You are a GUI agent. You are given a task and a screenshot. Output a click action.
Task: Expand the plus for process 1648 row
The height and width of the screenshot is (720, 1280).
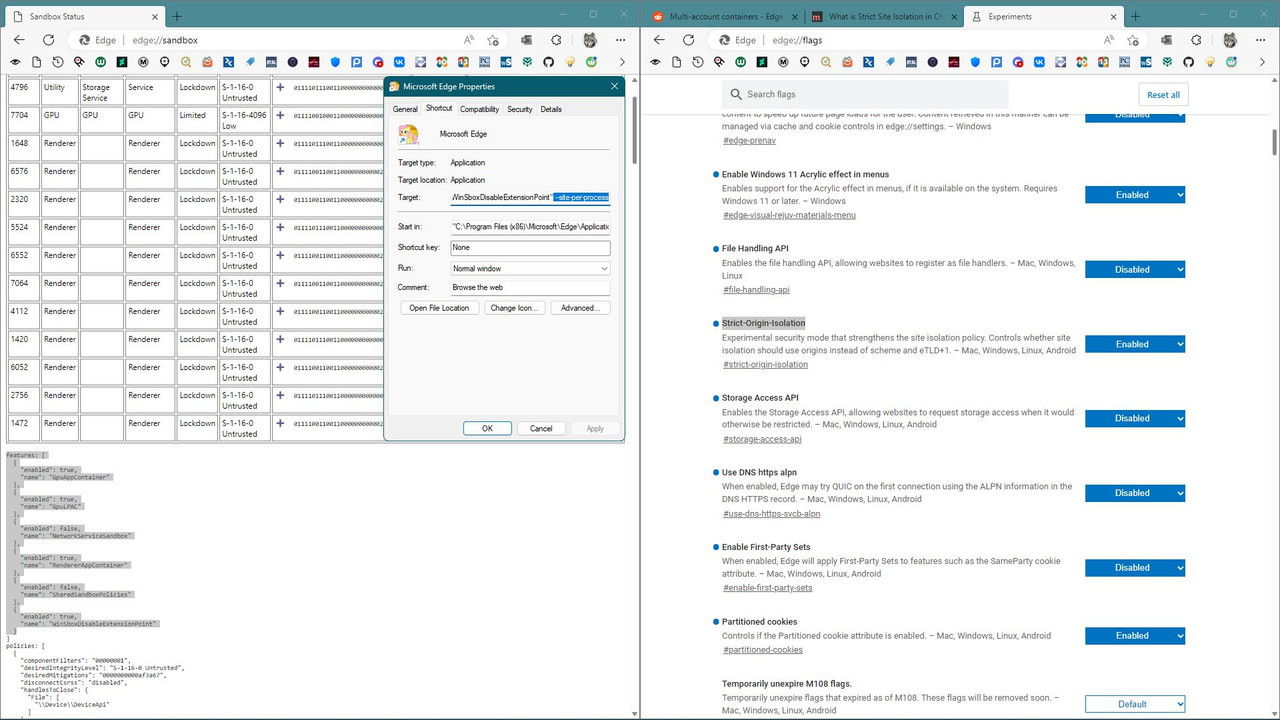[281, 143]
